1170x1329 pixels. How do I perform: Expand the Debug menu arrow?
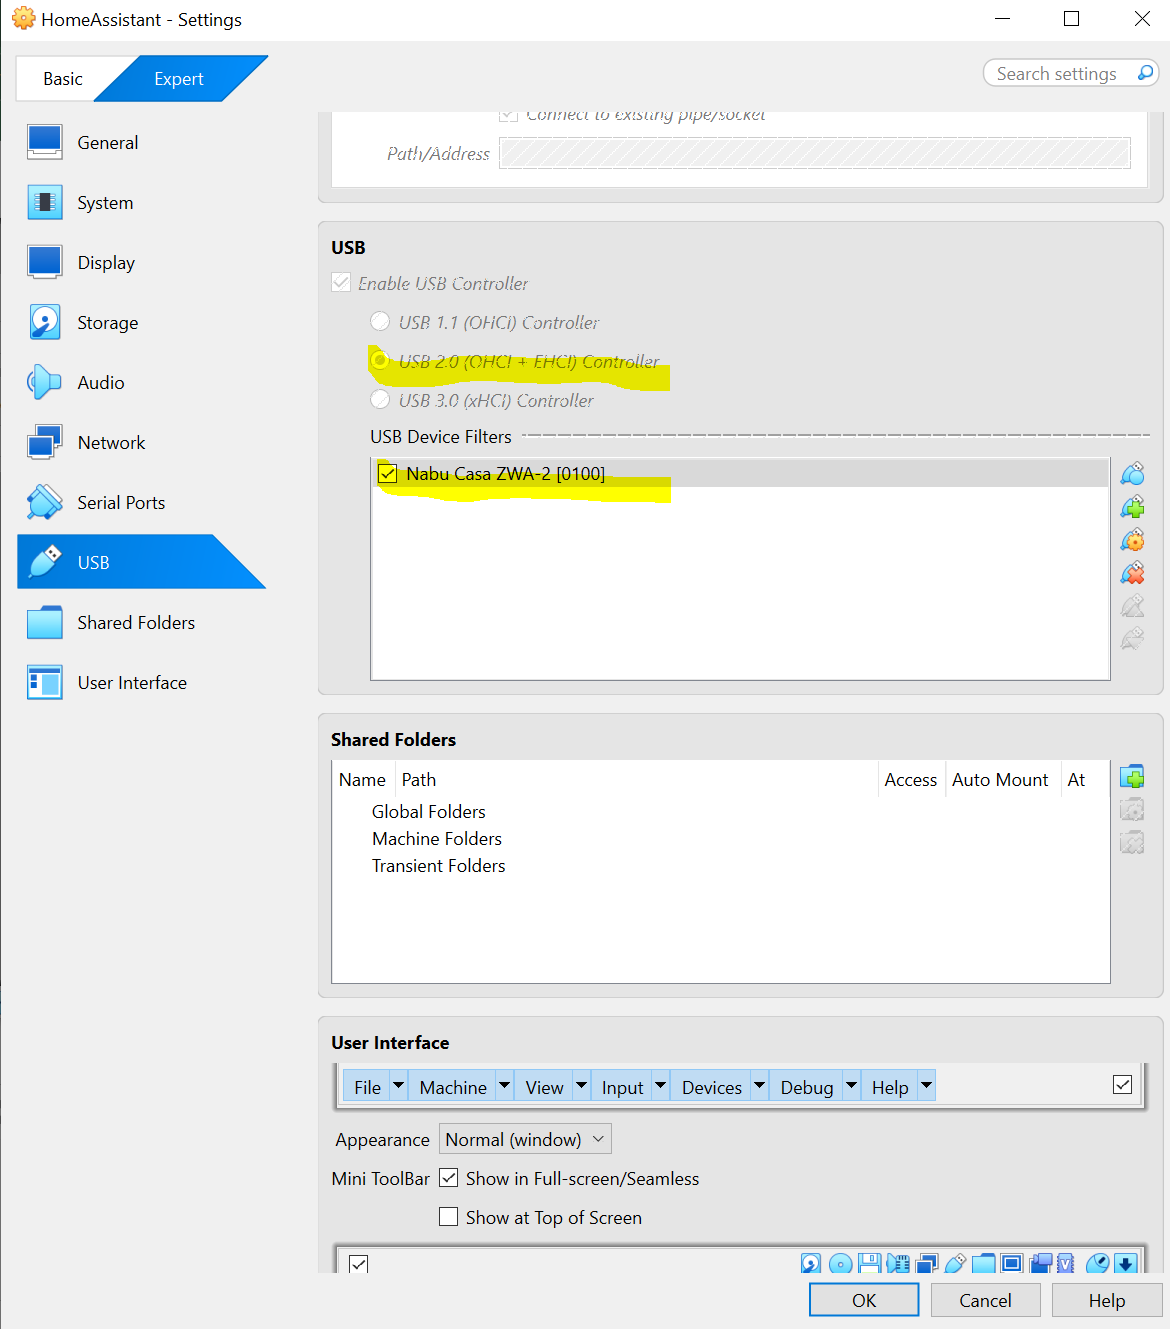[x=851, y=1085]
